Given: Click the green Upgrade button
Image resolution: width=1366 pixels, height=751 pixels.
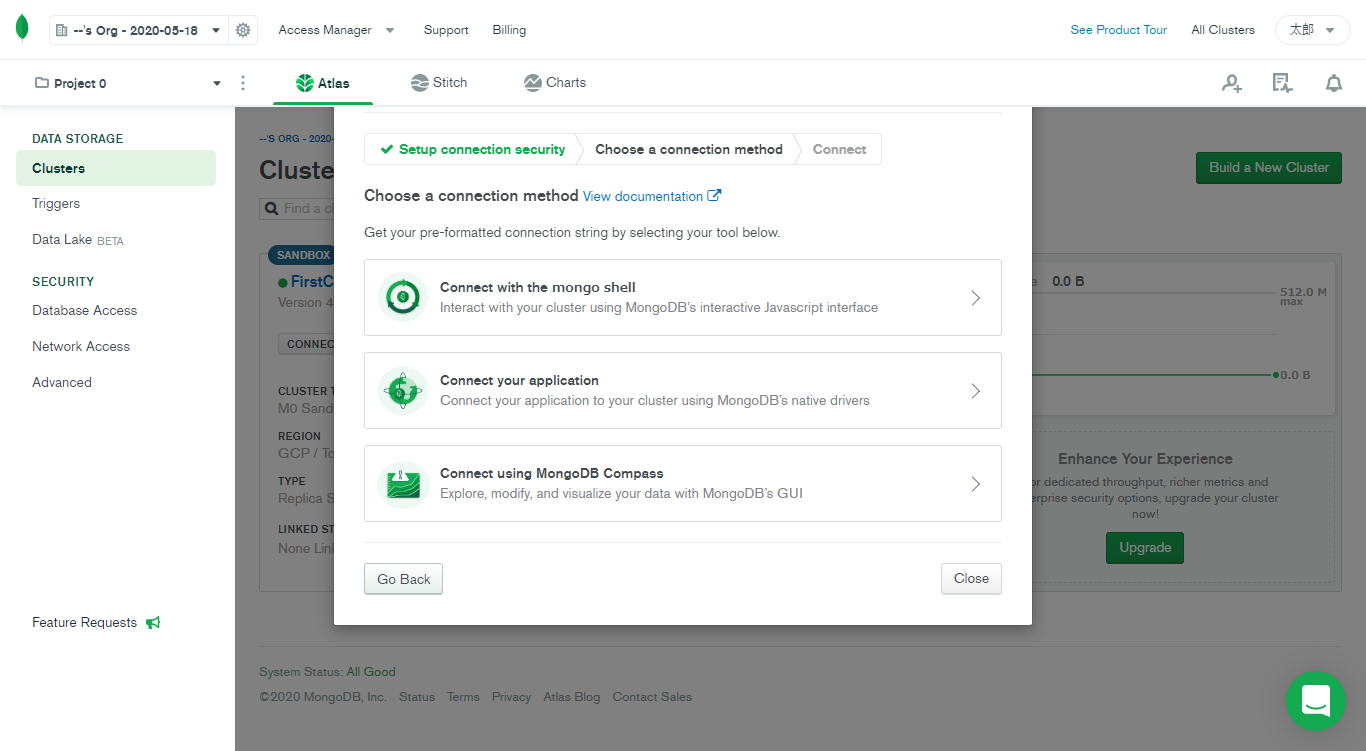Looking at the screenshot, I should pyautogui.click(x=1145, y=547).
